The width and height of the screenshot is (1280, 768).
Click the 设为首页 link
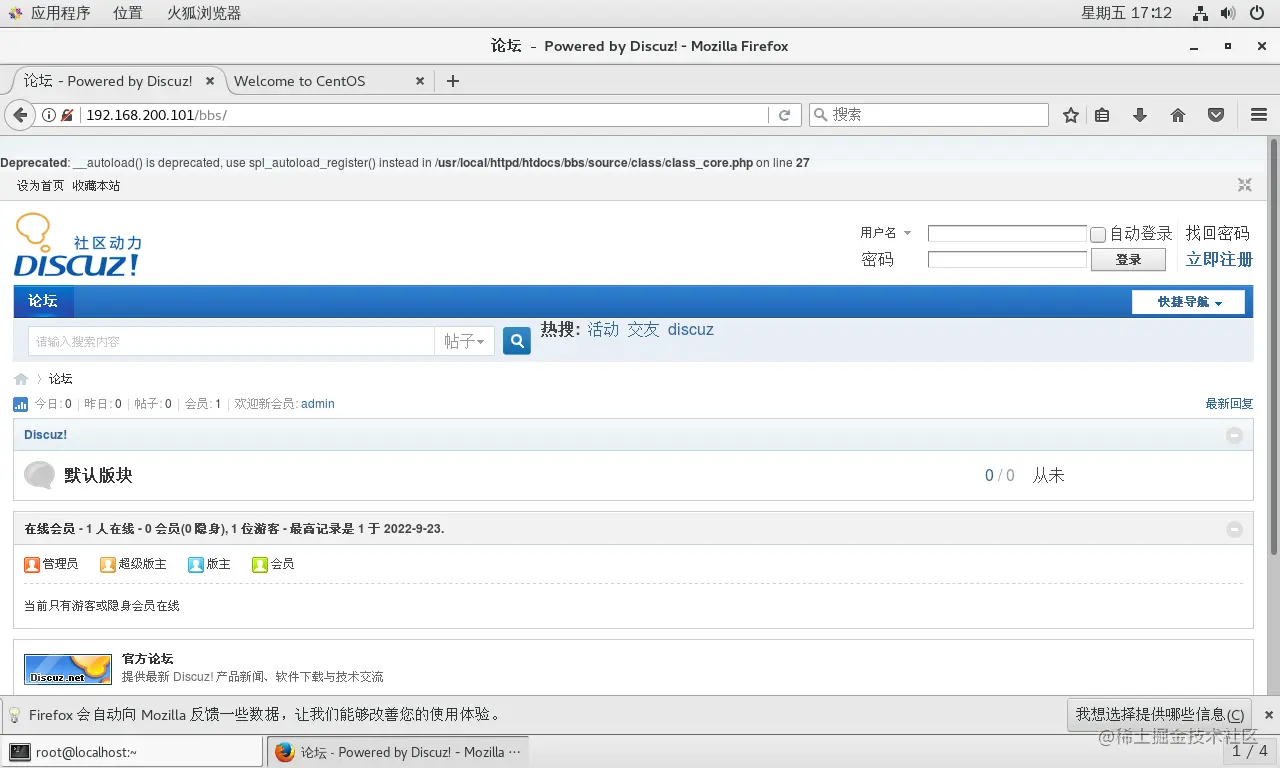(x=40, y=185)
